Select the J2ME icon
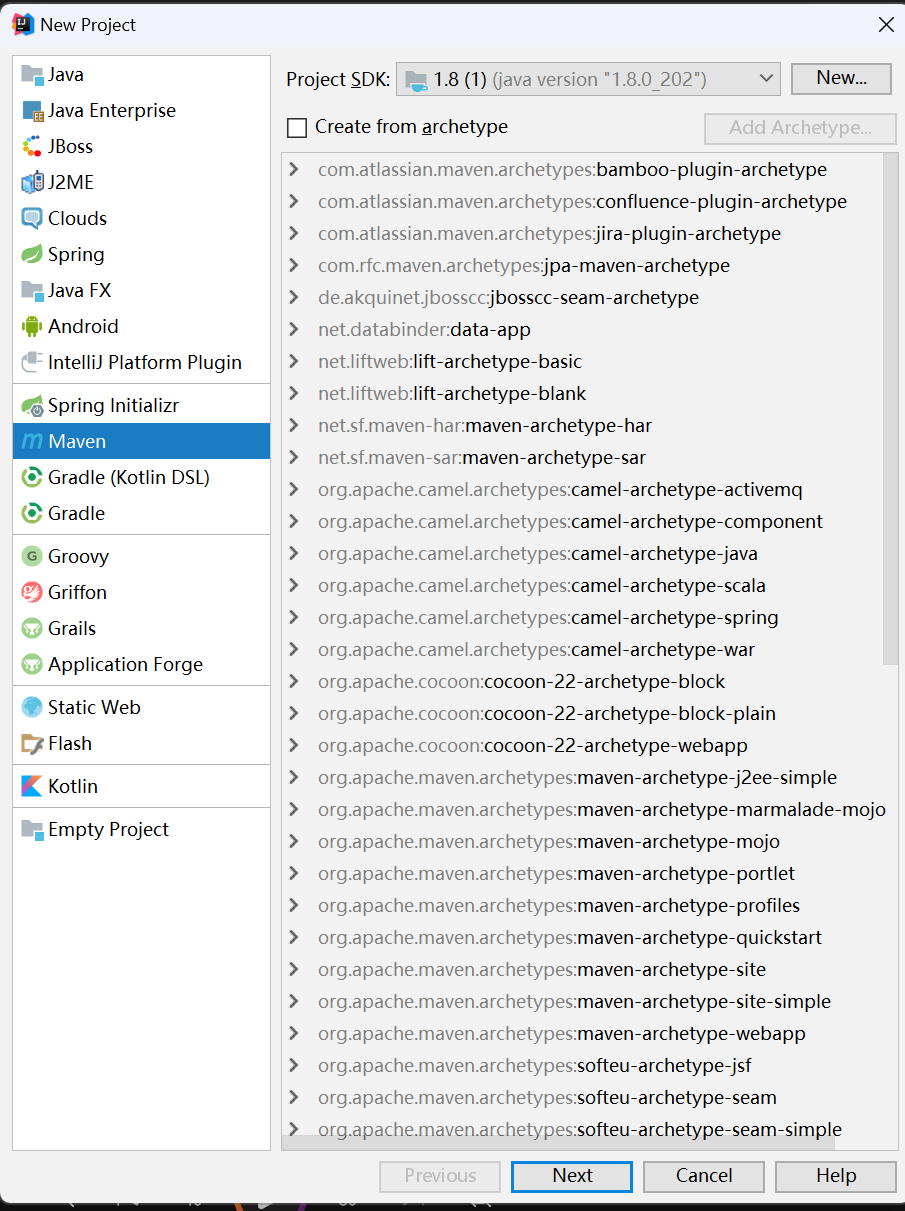Image resolution: width=905 pixels, height=1211 pixels. click(32, 183)
